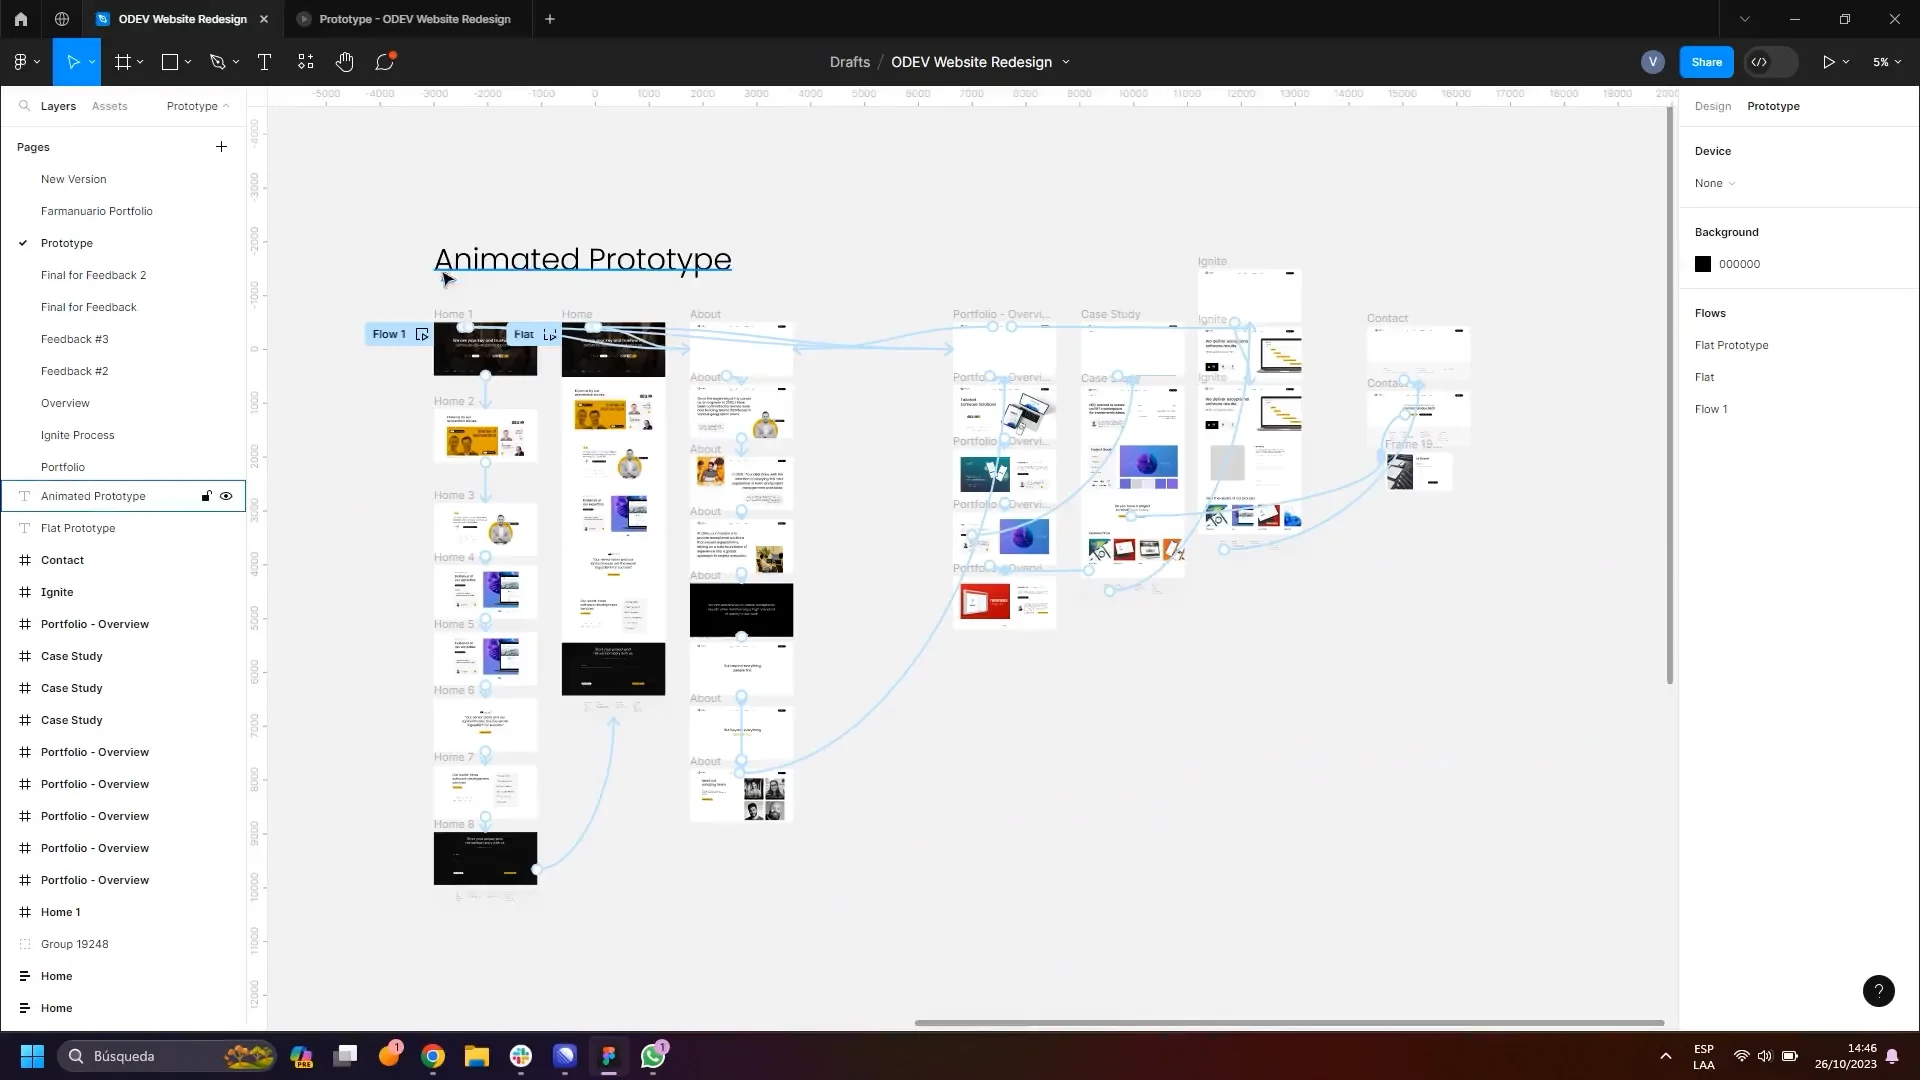Select the Frame tool
1920x1080 pixels.
click(121, 61)
